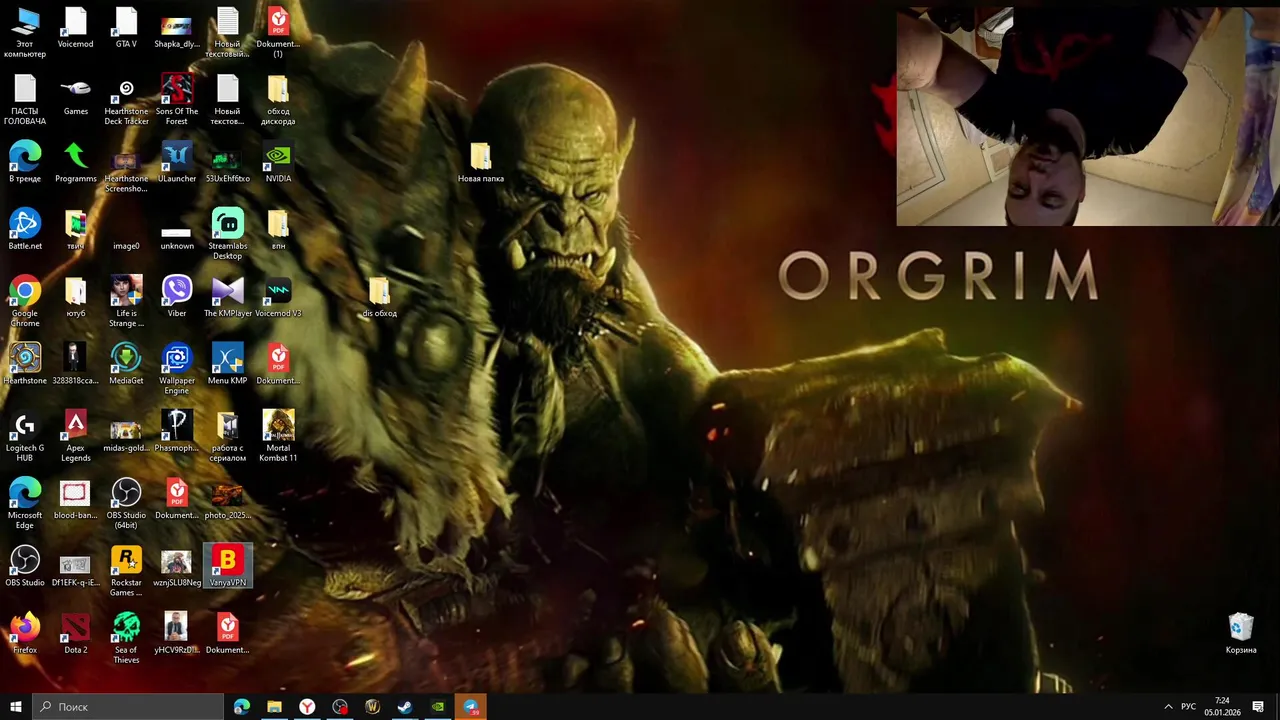Screen dimensions: 1280x720
Task: Select the MediaGet desktop icon
Action: [x=126, y=364]
